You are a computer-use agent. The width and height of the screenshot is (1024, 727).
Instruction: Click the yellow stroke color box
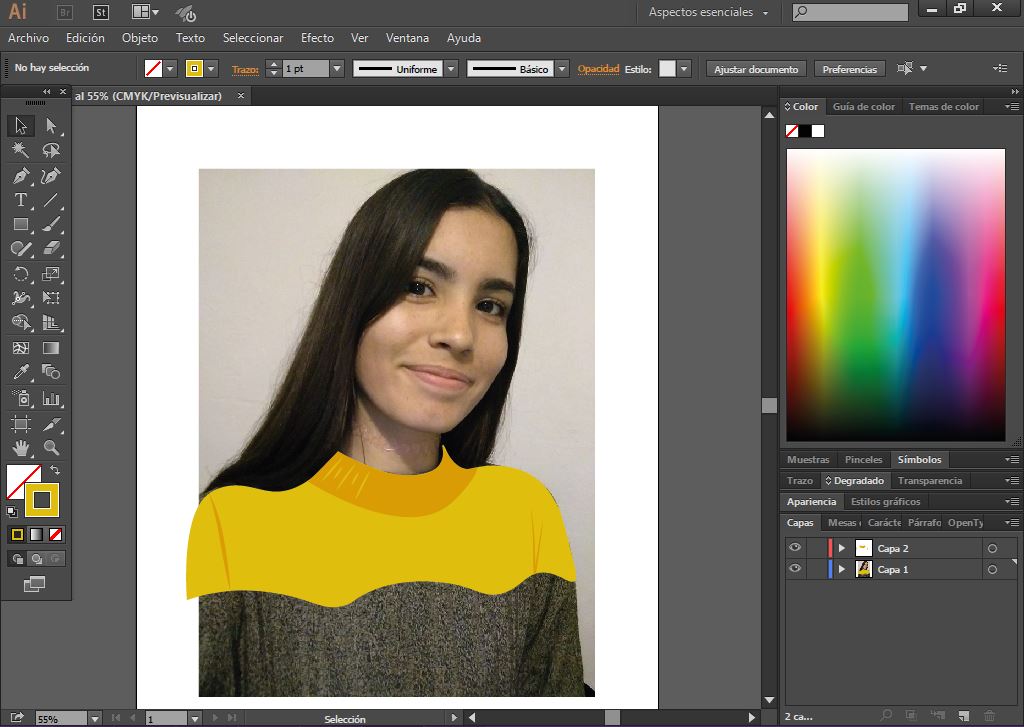(x=42, y=500)
